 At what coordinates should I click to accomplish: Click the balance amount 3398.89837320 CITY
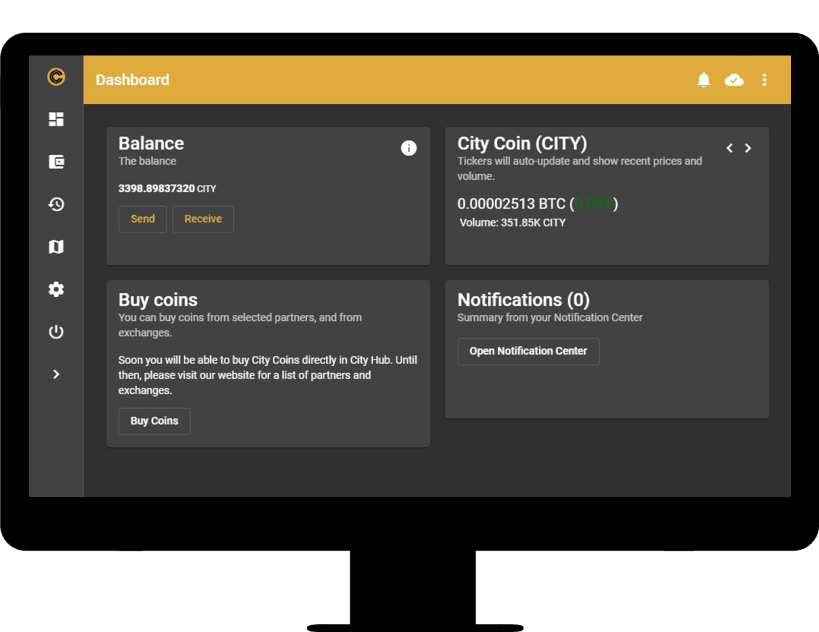167,189
